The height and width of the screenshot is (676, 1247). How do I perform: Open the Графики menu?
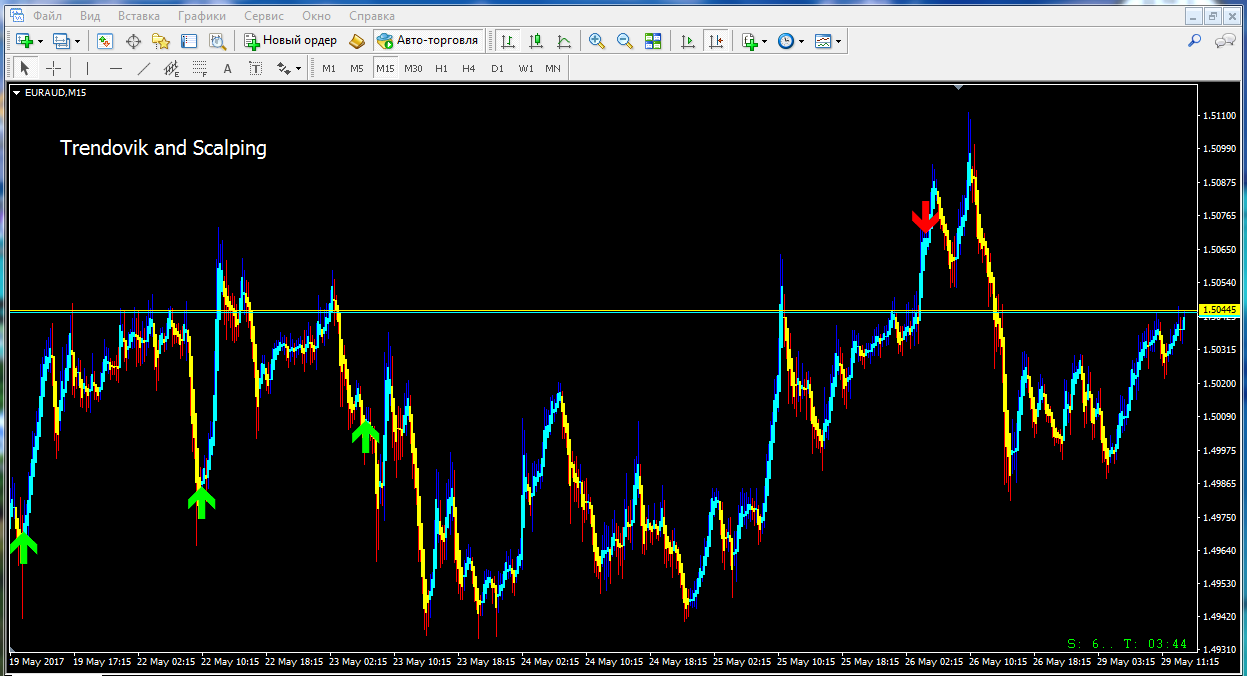(201, 16)
